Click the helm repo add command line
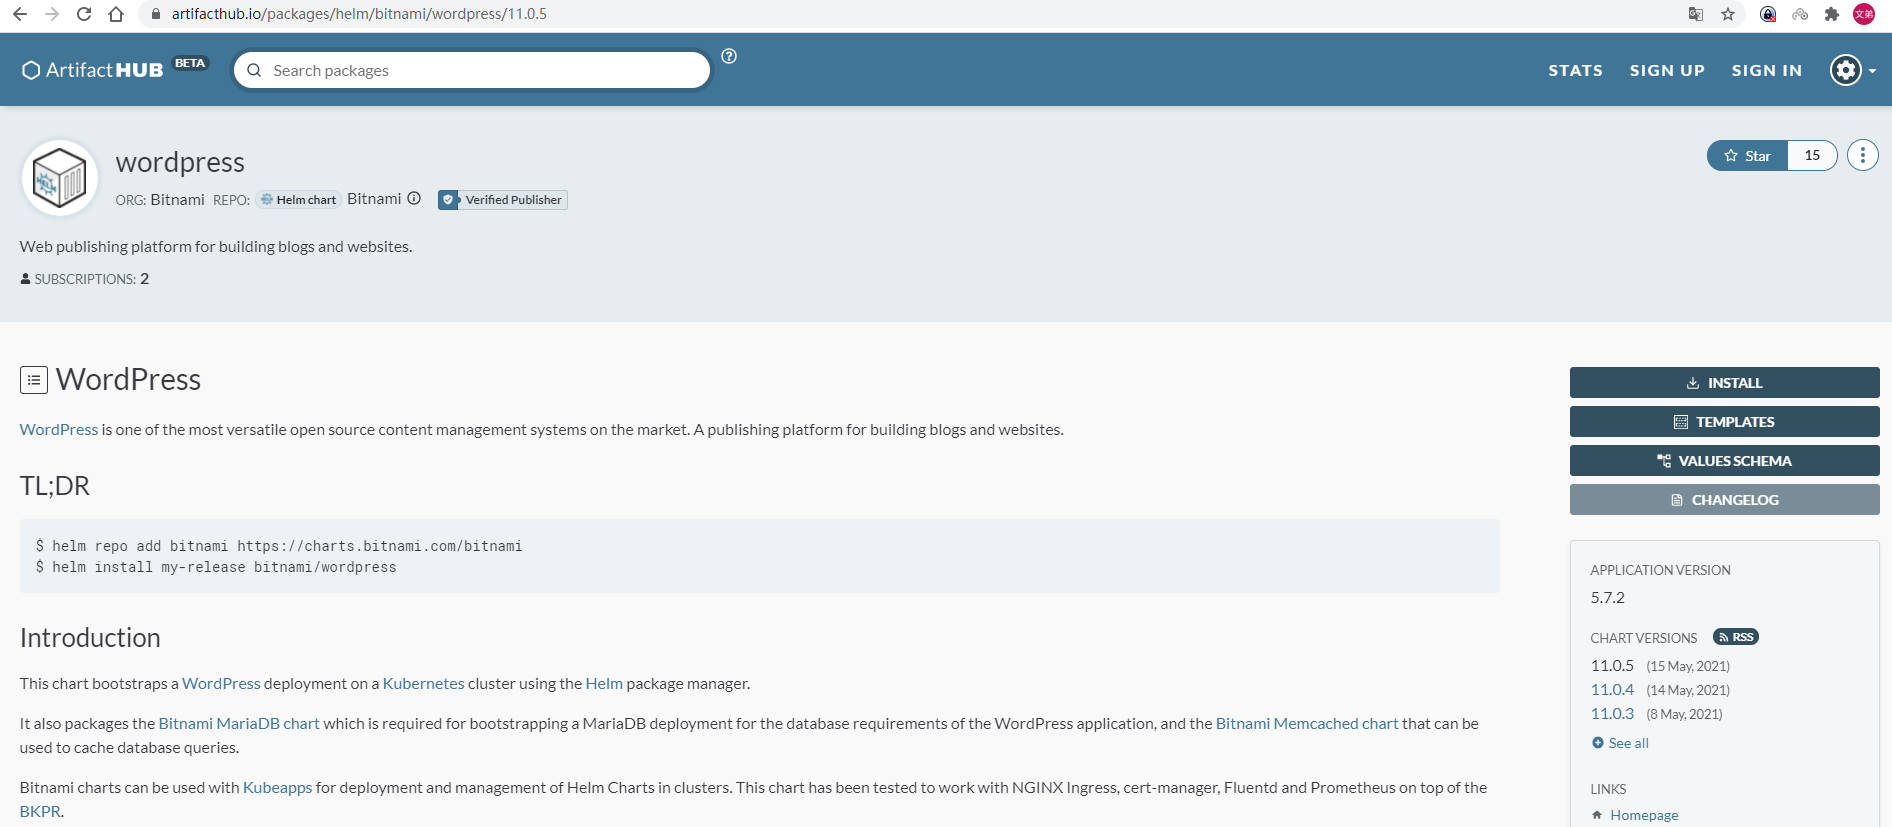 click(x=279, y=546)
